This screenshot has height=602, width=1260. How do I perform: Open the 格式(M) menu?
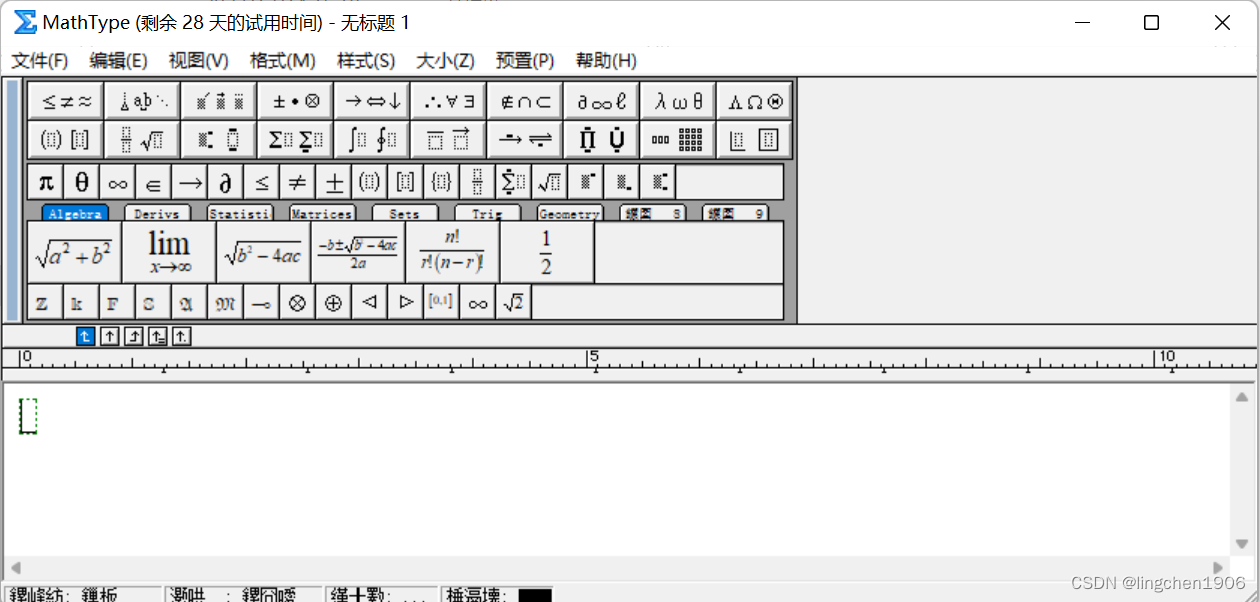[282, 61]
